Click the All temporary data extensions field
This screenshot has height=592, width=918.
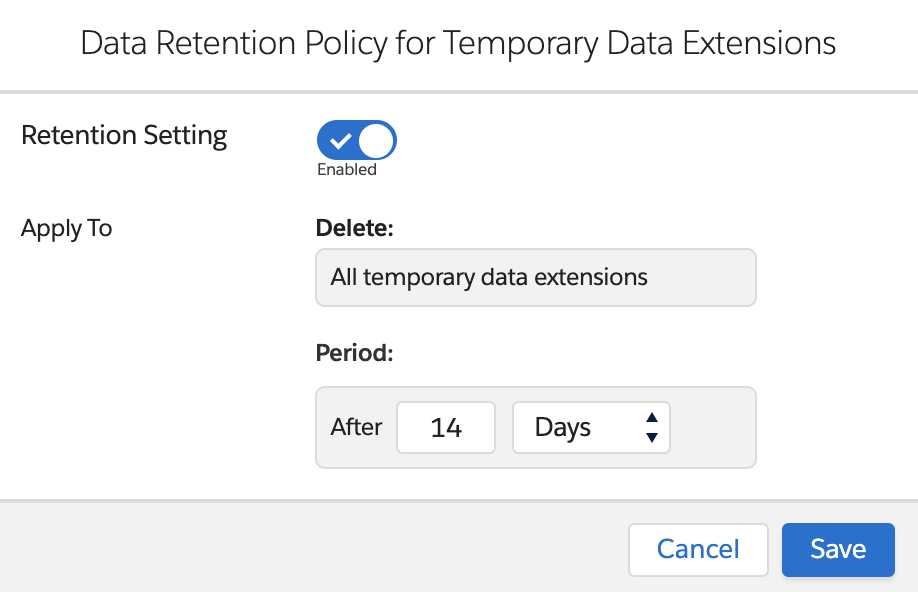tap(535, 277)
